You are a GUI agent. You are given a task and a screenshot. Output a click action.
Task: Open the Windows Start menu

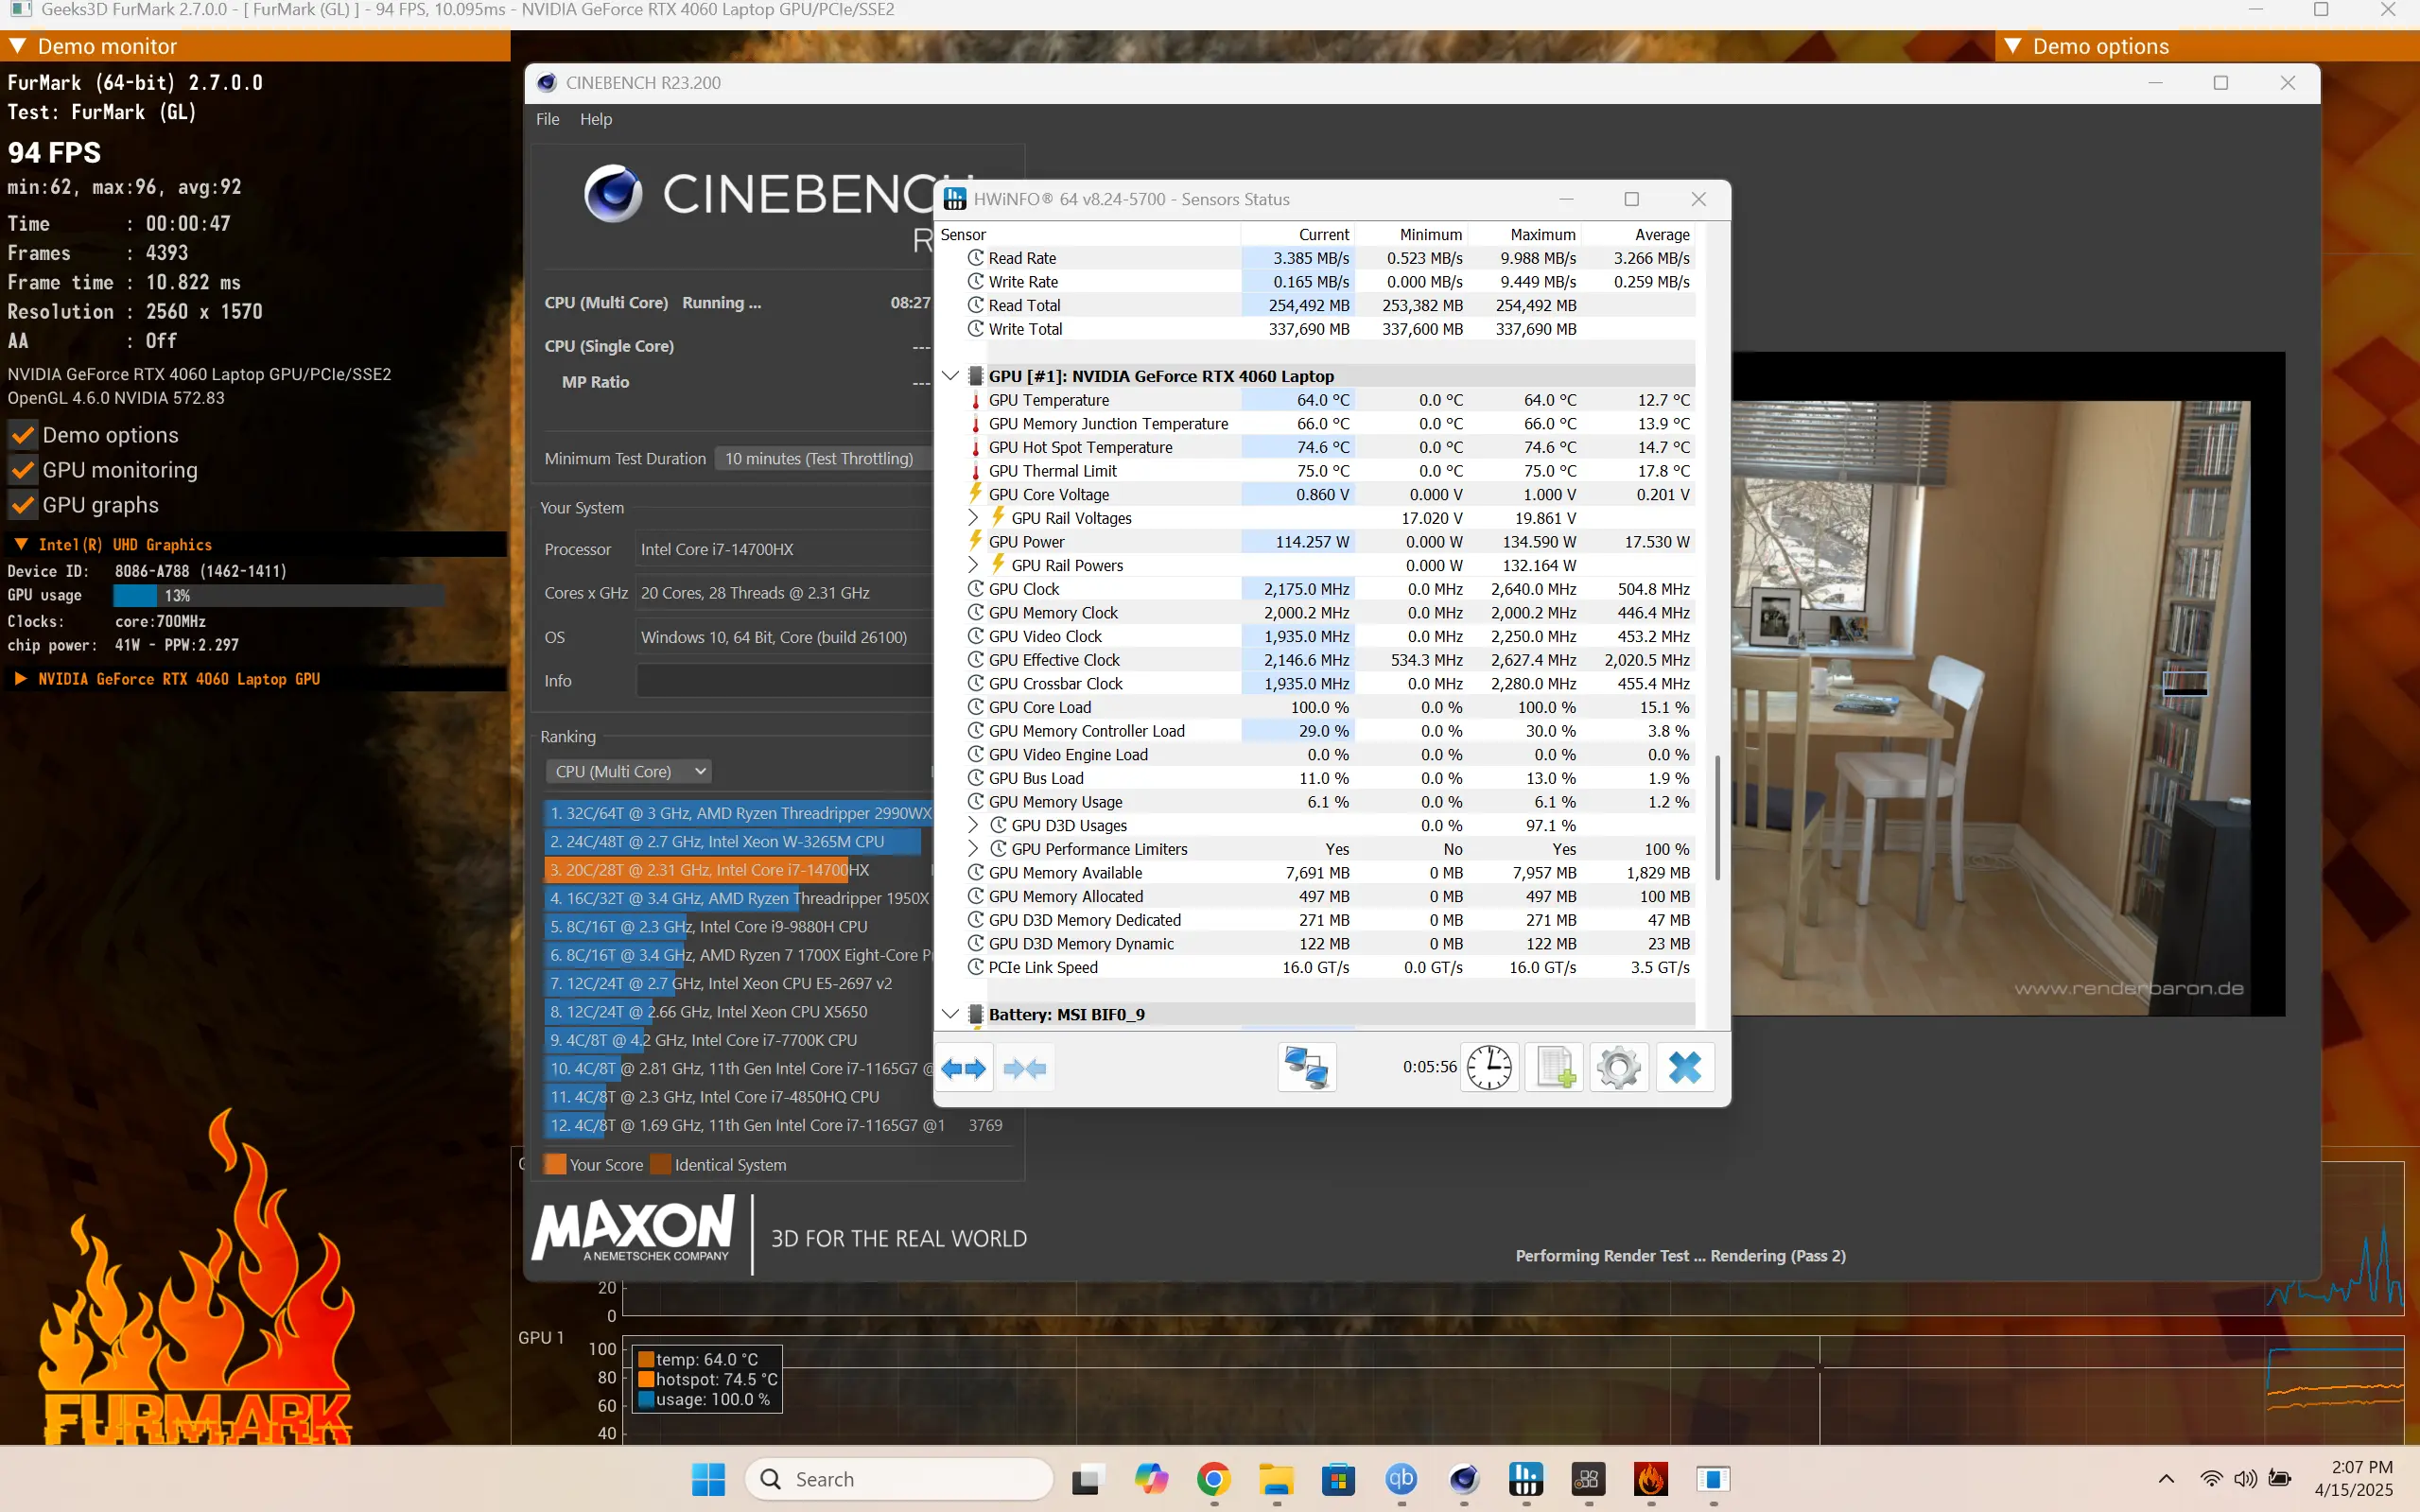pos(709,1479)
